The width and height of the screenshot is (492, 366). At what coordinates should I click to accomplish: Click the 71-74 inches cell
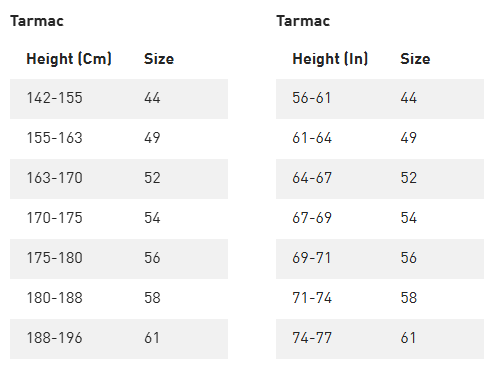312,298
